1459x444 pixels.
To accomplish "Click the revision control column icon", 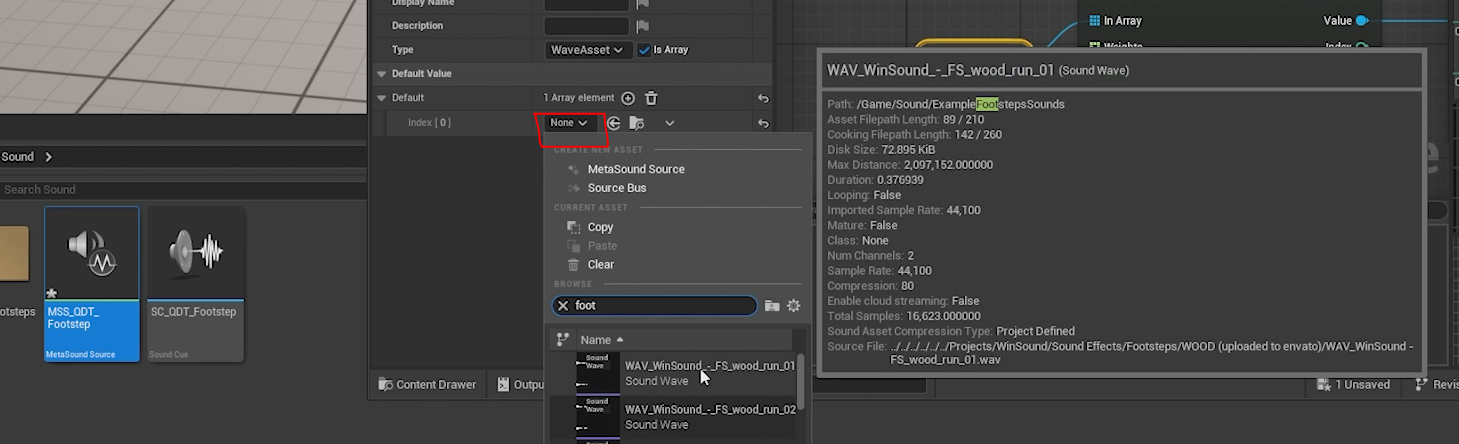I will click(x=563, y=340).
